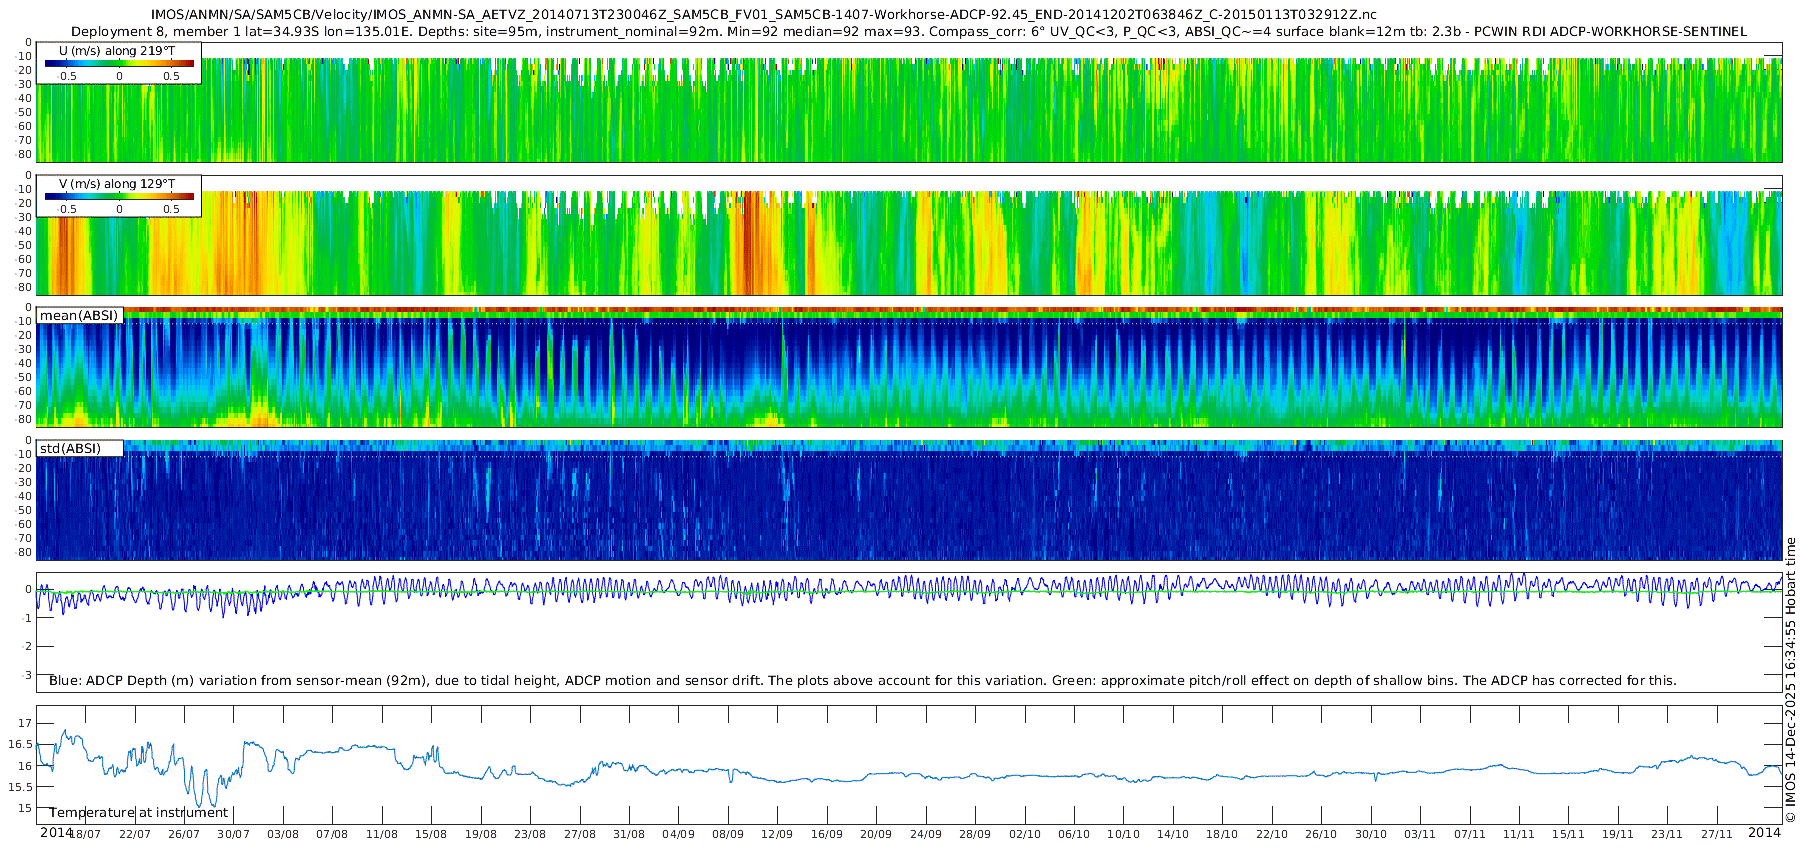Click the U velocity colorbar

(119, 64)
